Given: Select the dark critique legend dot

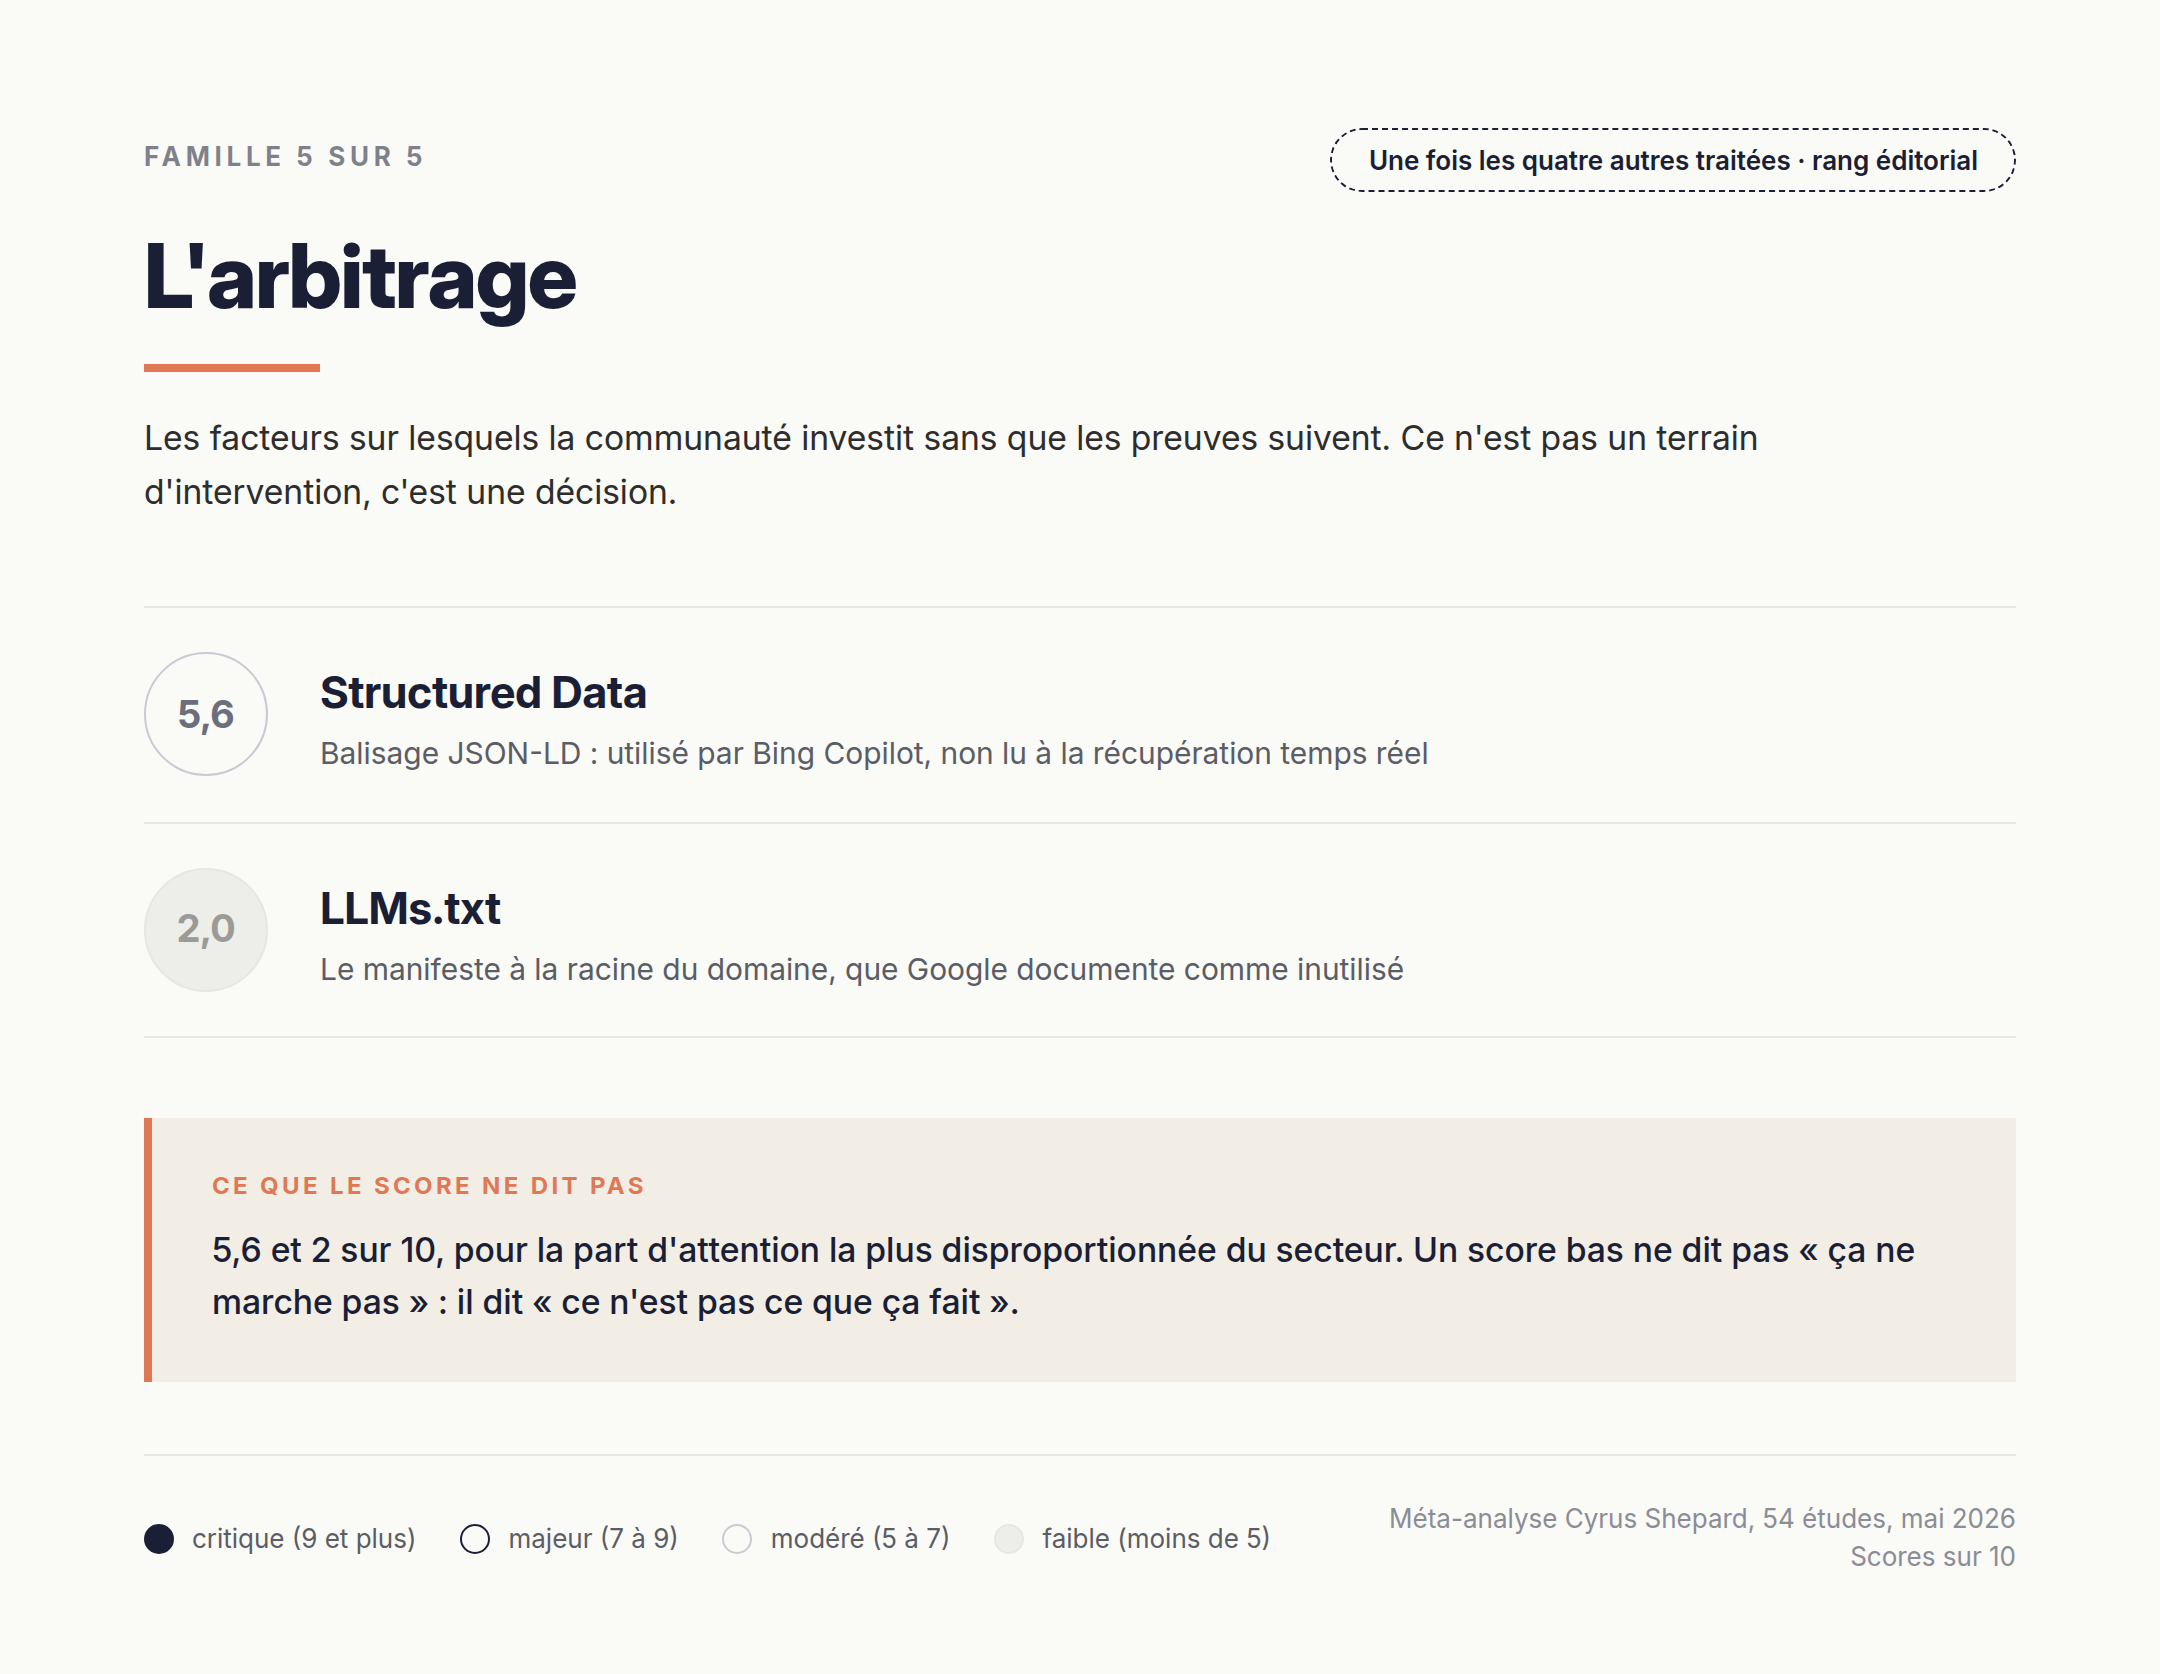Looking at the screenshot, I should coord(159,1538).
